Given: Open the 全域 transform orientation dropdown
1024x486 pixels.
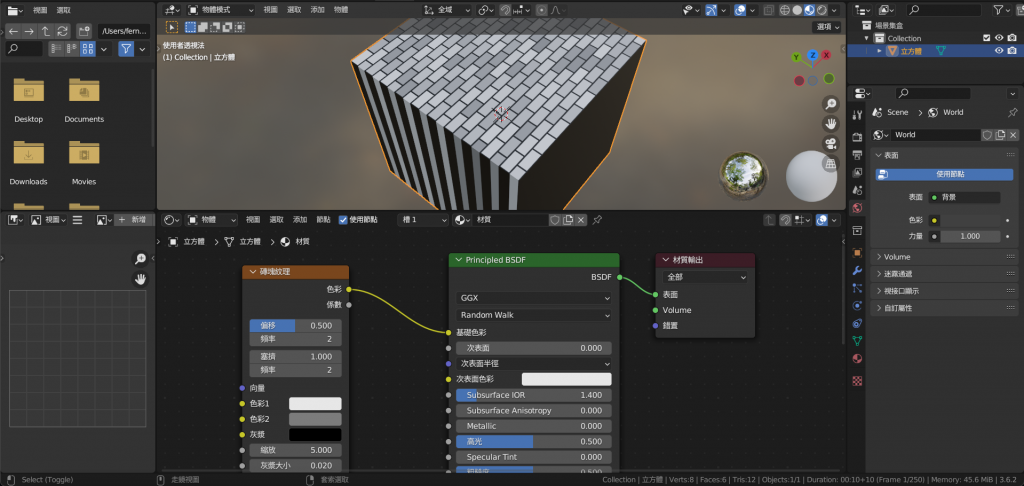Looking at the screenshot, I should pyautogui.click(x=447, y=10).
